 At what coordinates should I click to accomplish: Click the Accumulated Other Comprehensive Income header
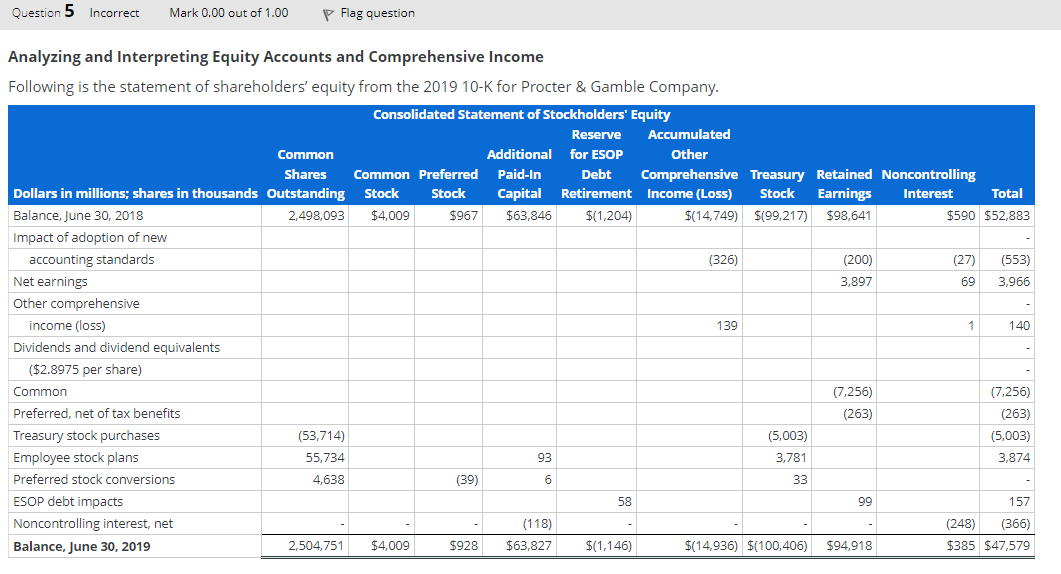(x=689, y=164)
